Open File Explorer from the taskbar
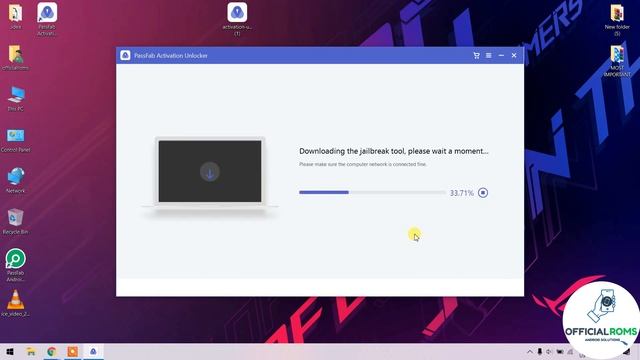The width and height of the screenshot is (640, 360). [31, 351]
